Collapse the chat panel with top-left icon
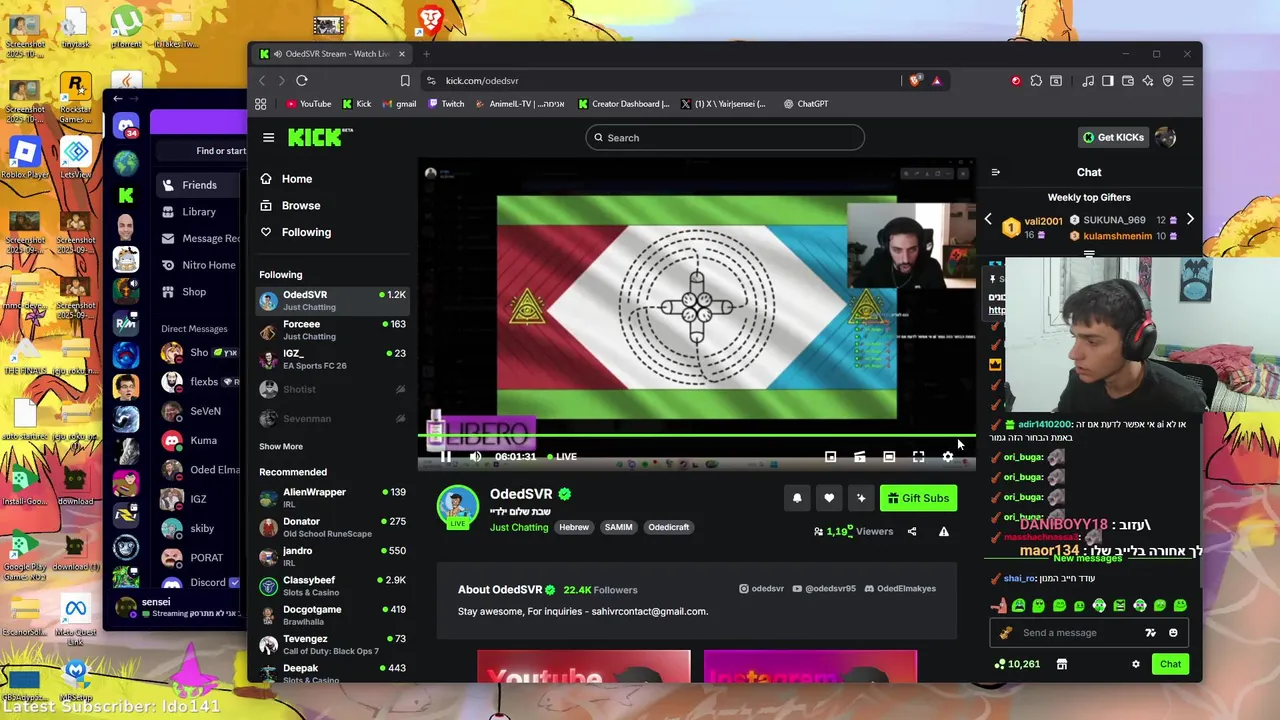The width and height of the screenshot is (1280, 720). click(995, 172)
